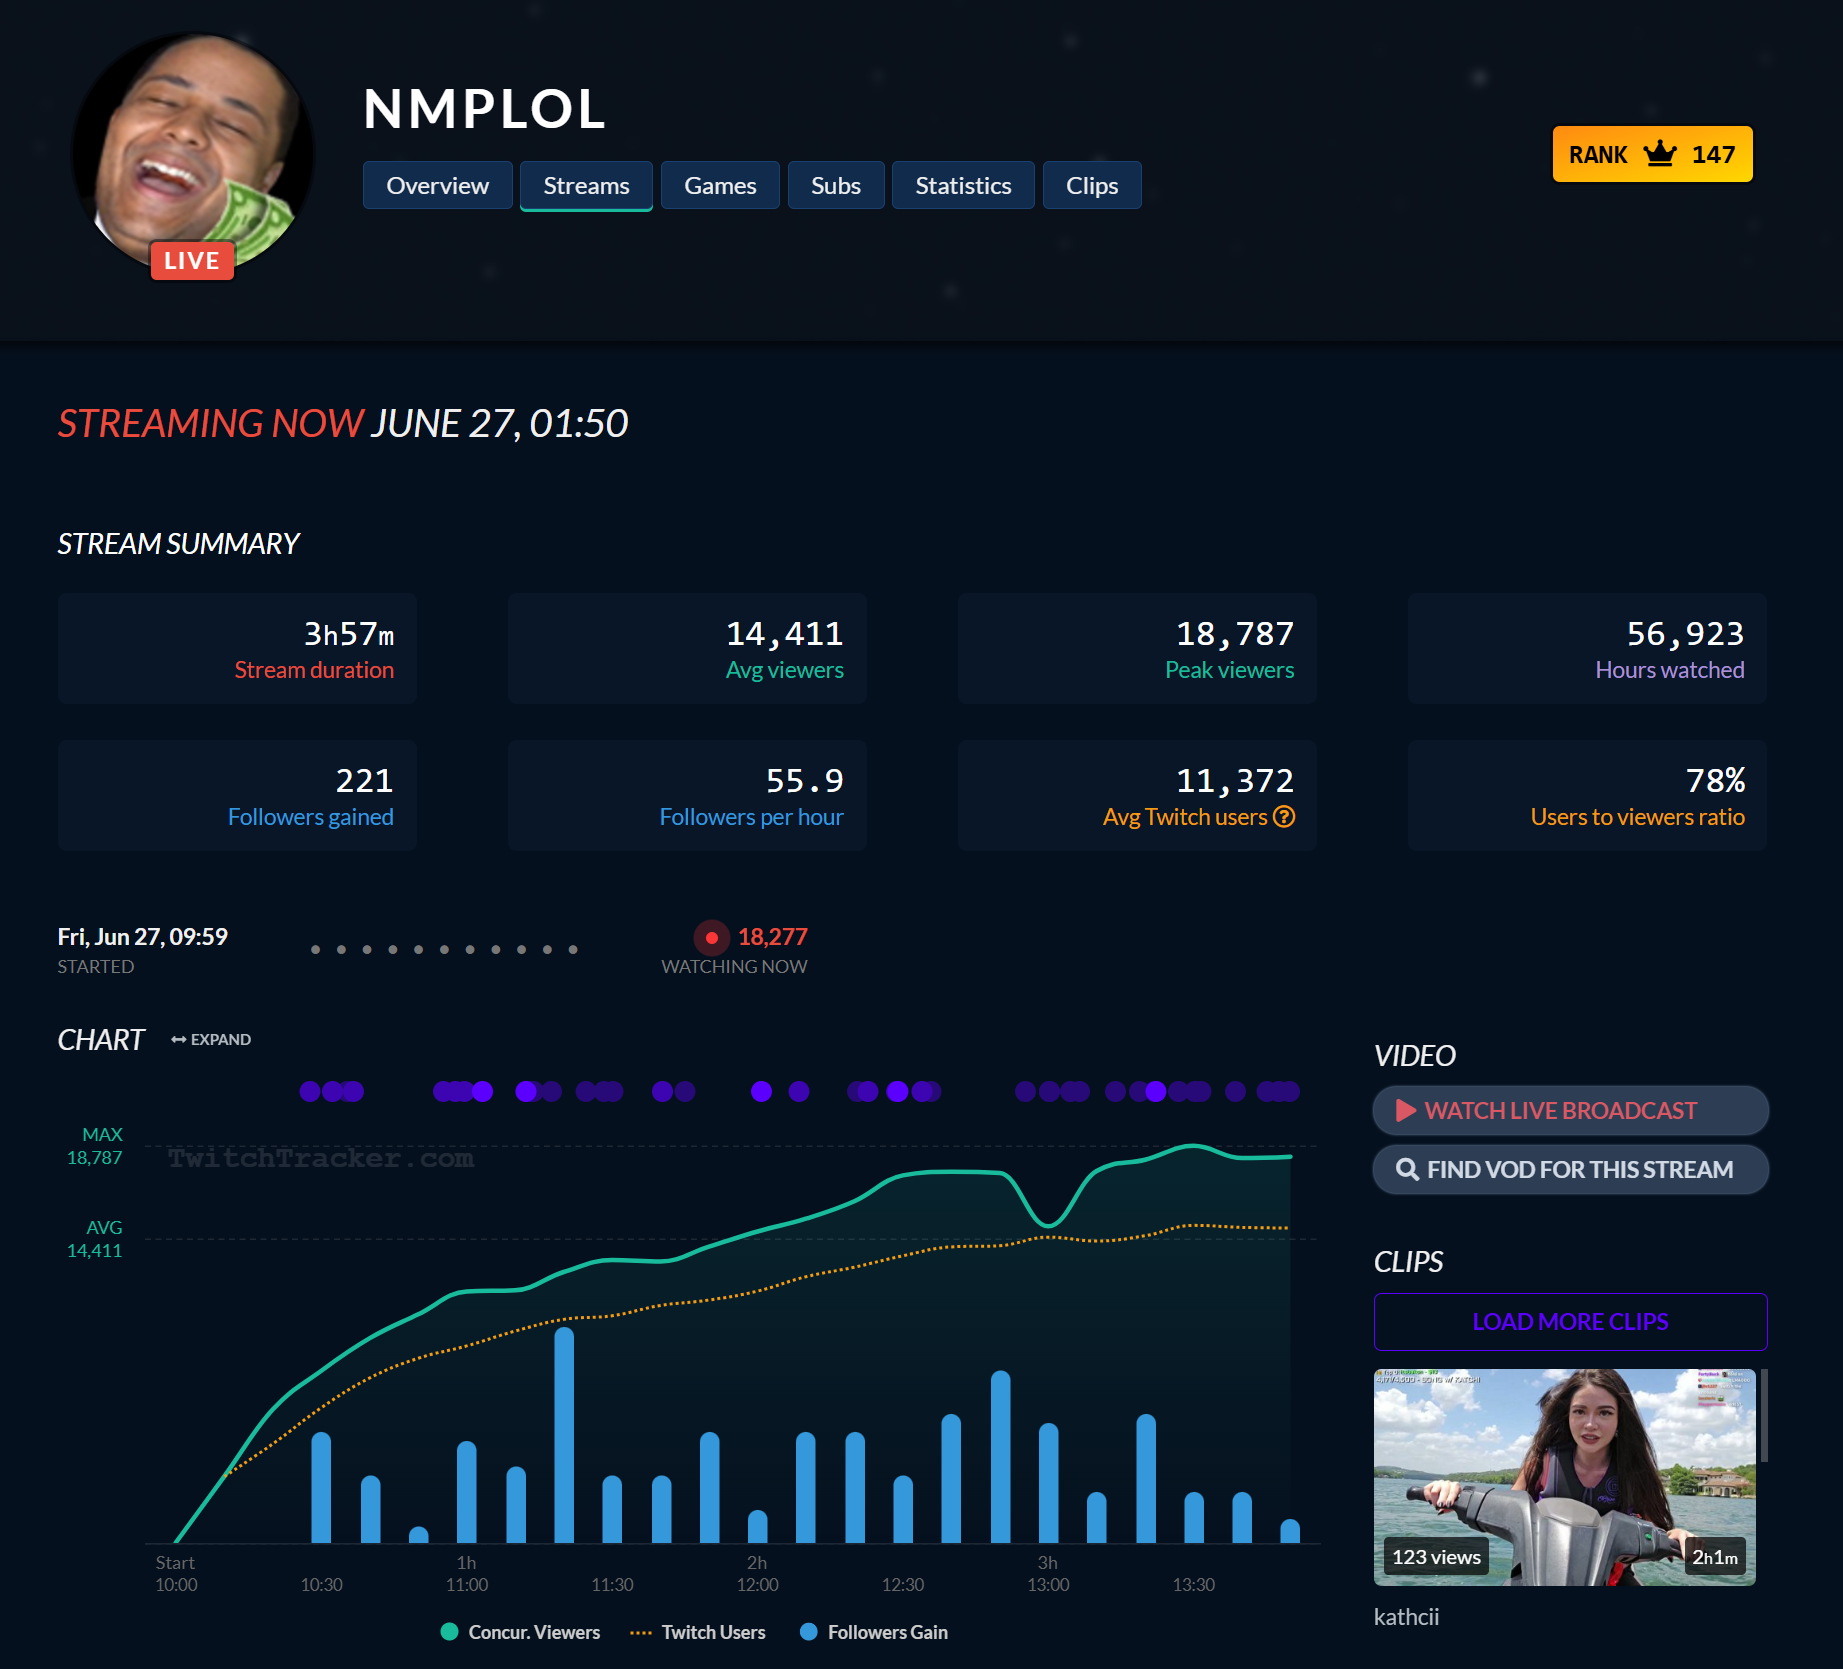Click the red watching-now live dot
This screenshot has width=1843, height=1669.
pyautogui.click(x=711, y=938)
